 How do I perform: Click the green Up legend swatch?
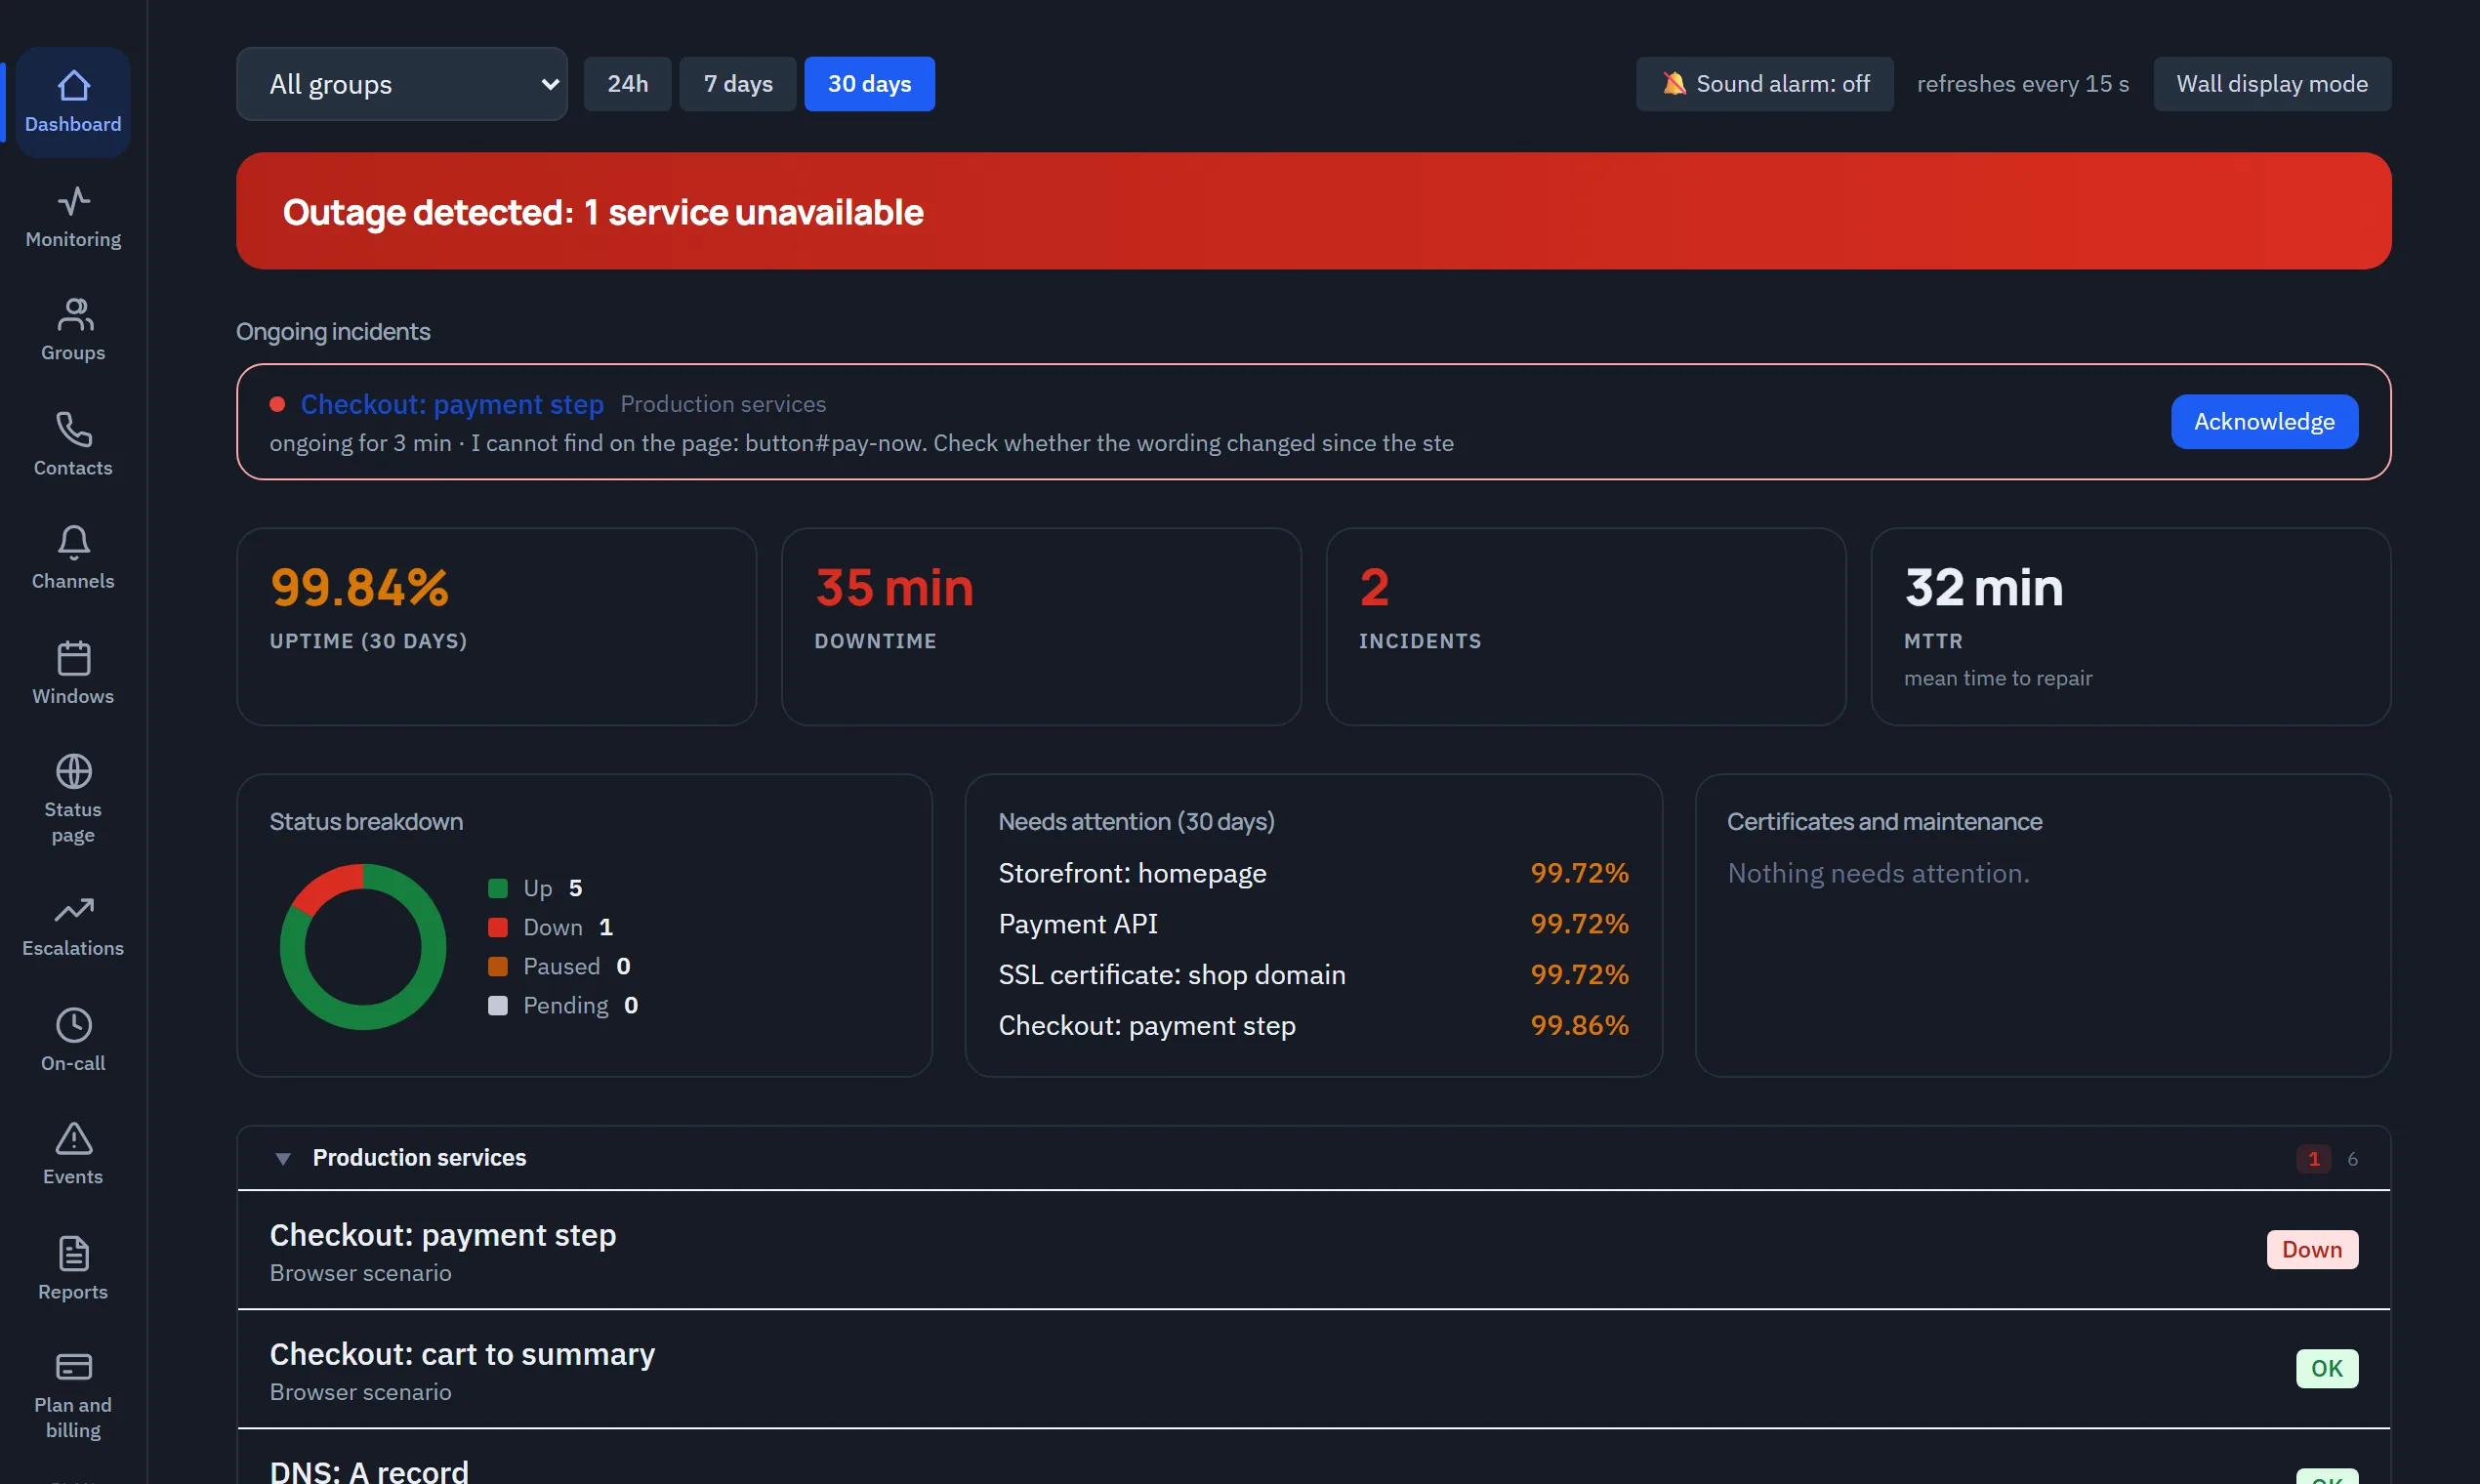tap(498, 888)
